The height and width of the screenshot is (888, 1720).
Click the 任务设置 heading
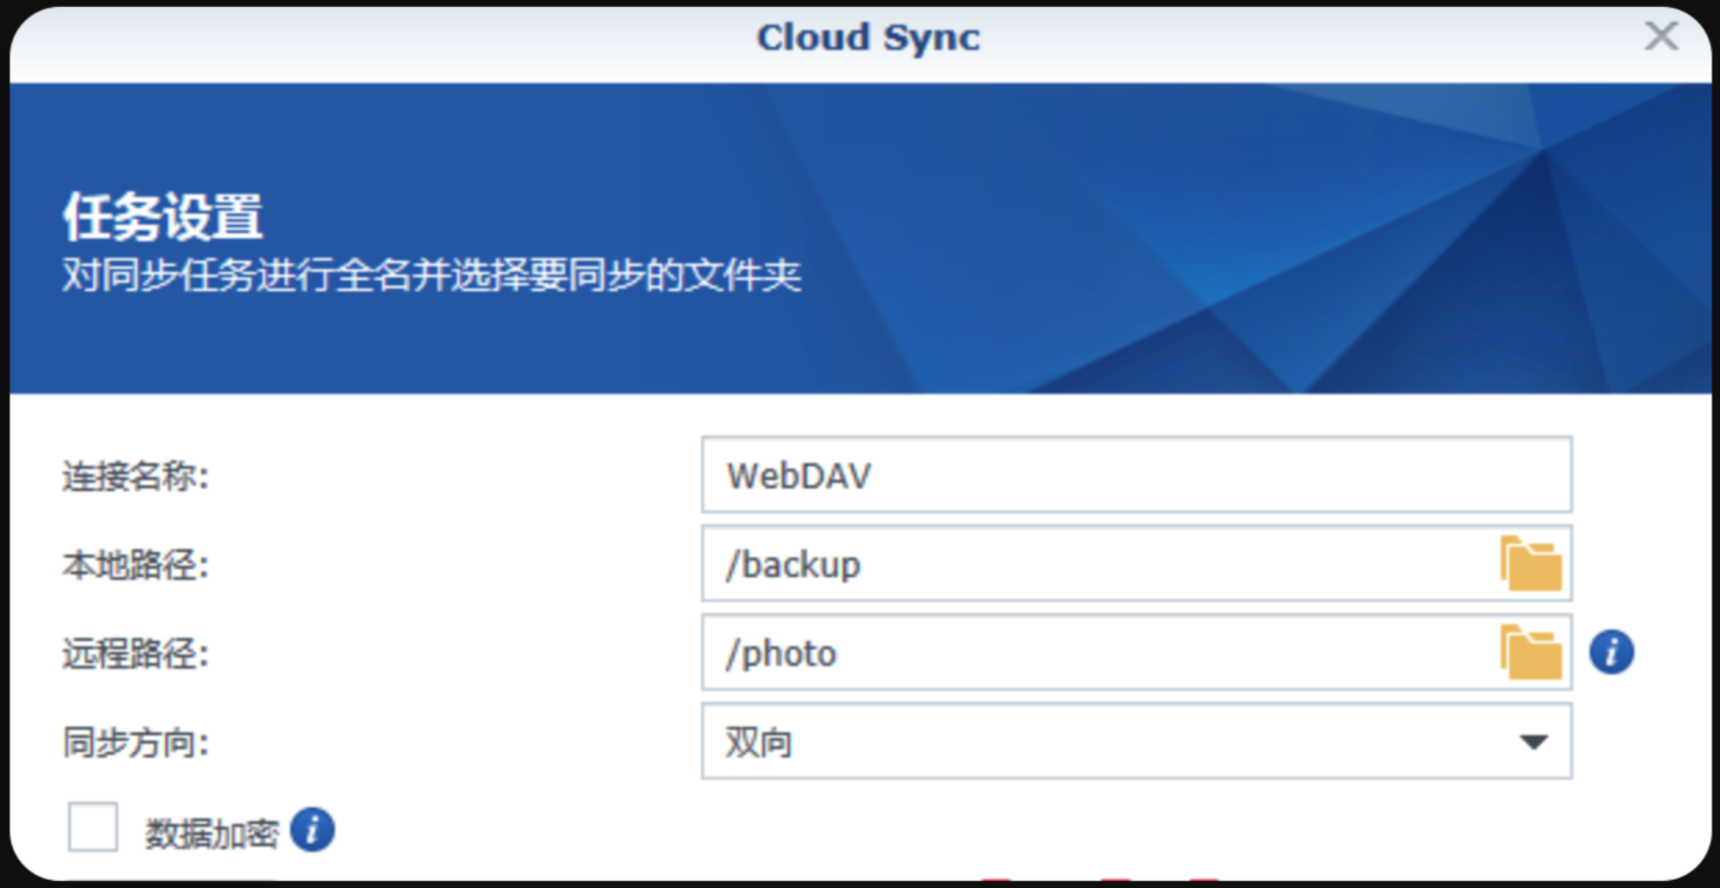click(163, 216)
